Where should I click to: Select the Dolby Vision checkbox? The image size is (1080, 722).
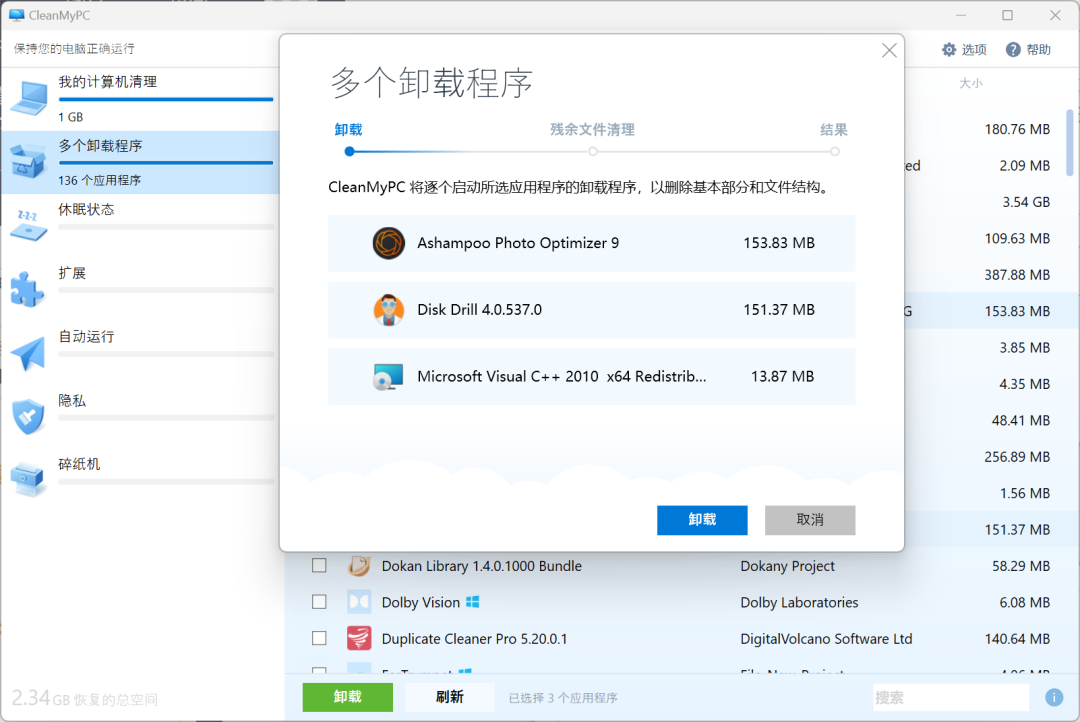pyautogui.click(x=319, y=602)
